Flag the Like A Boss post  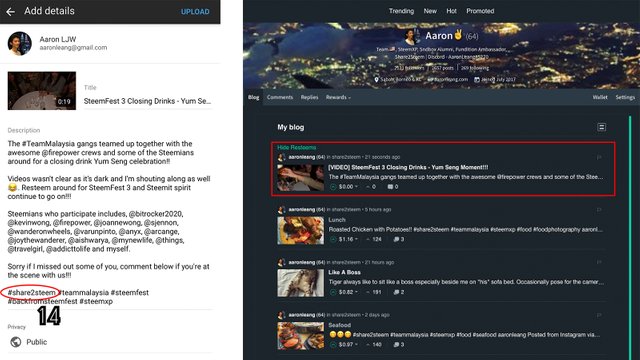click(599, 262)
